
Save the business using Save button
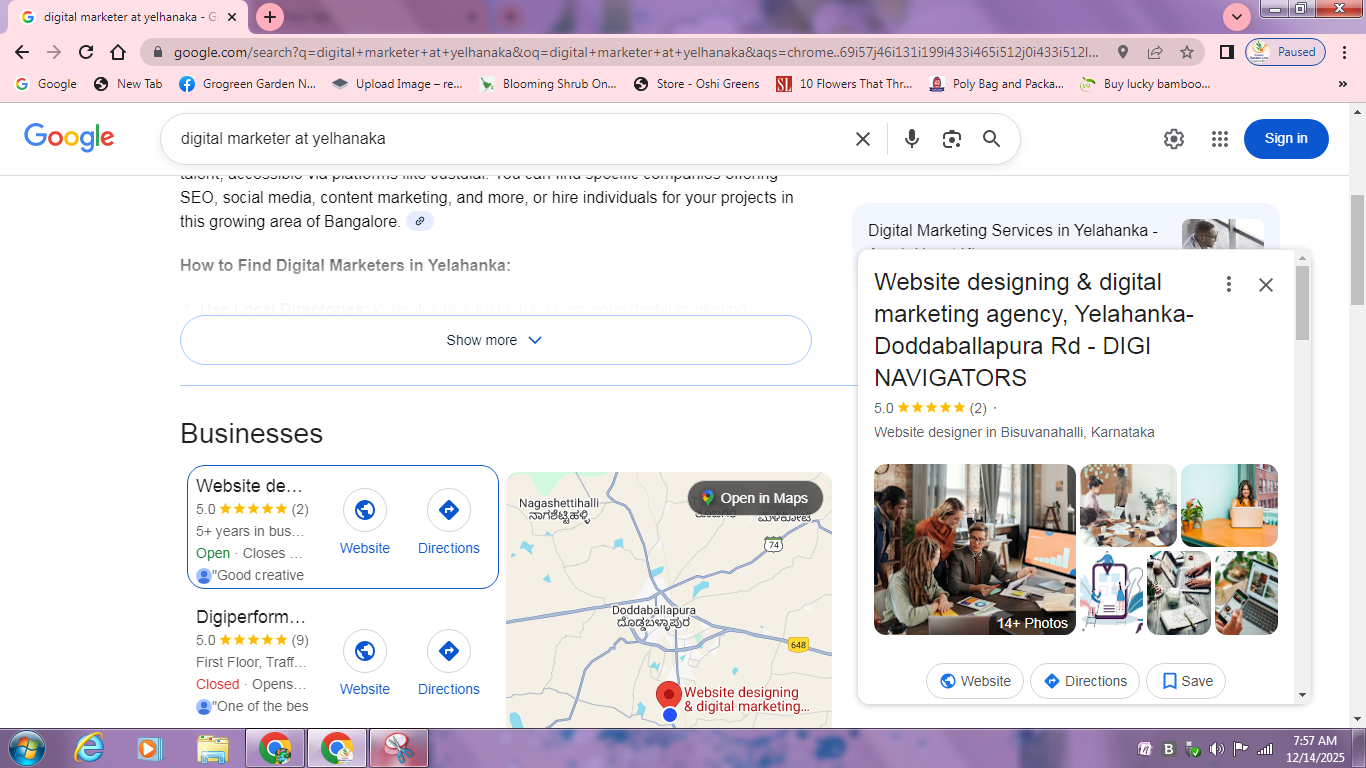coord(1186,681)
